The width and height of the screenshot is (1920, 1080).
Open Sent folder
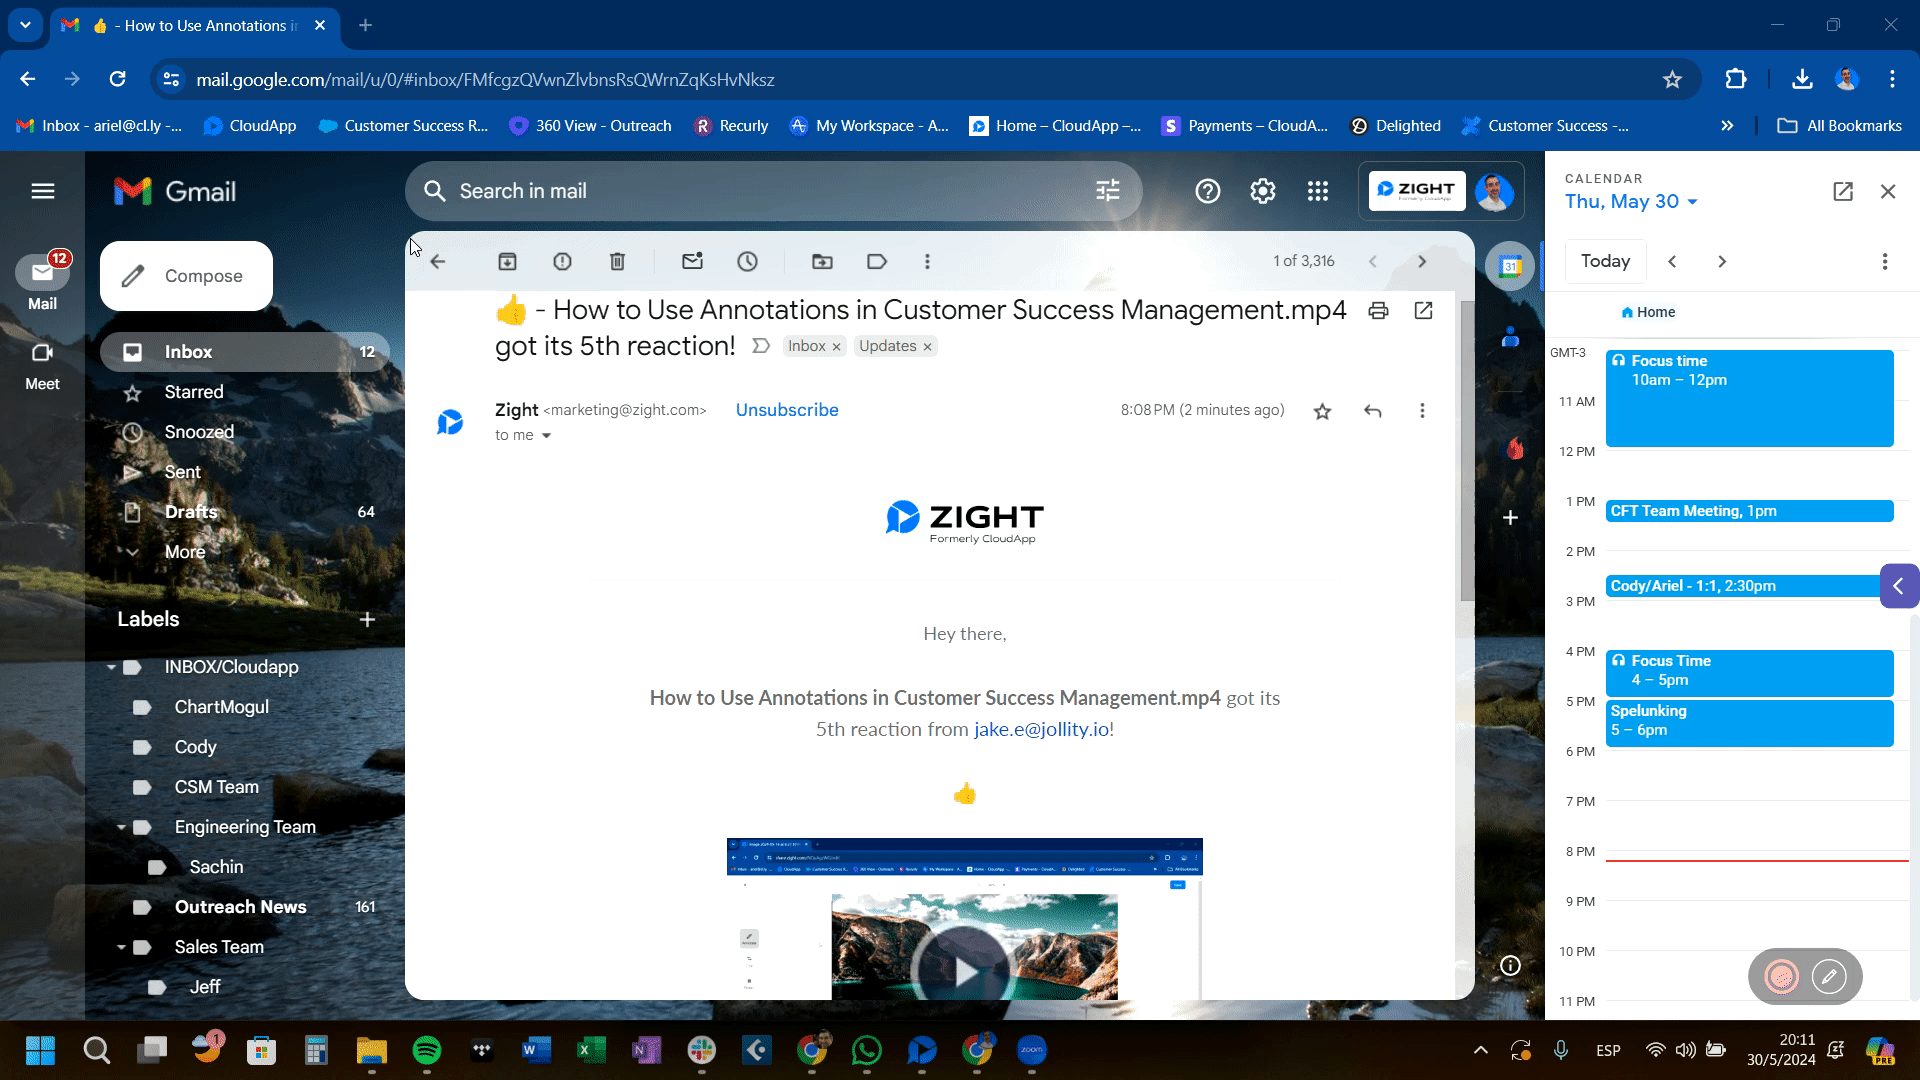(245, 472)
